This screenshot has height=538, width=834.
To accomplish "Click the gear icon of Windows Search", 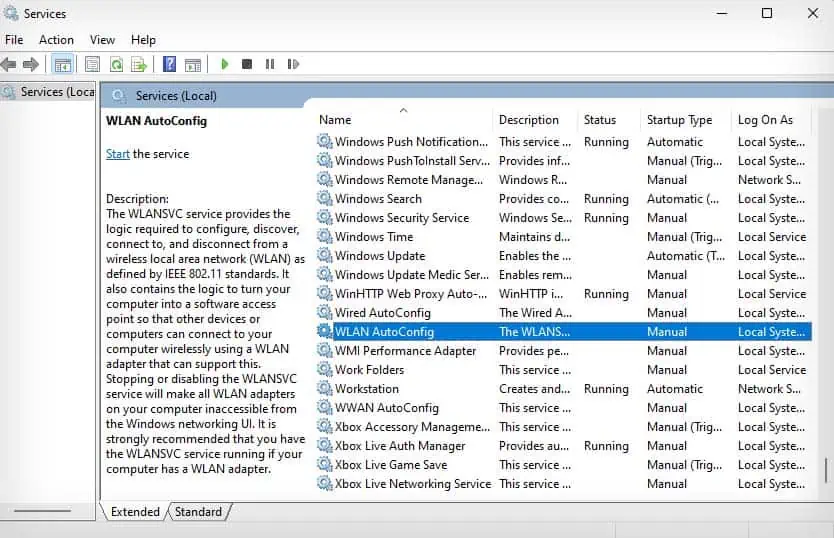I will (x=324, y=198).
